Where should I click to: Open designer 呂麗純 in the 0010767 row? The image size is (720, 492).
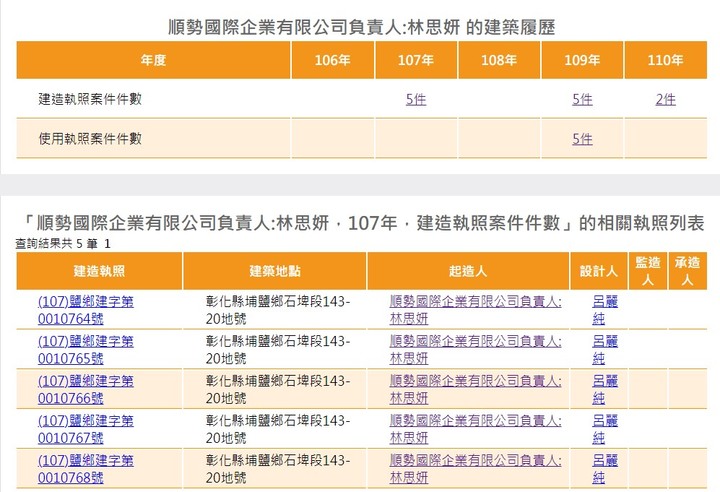(605, 429)
